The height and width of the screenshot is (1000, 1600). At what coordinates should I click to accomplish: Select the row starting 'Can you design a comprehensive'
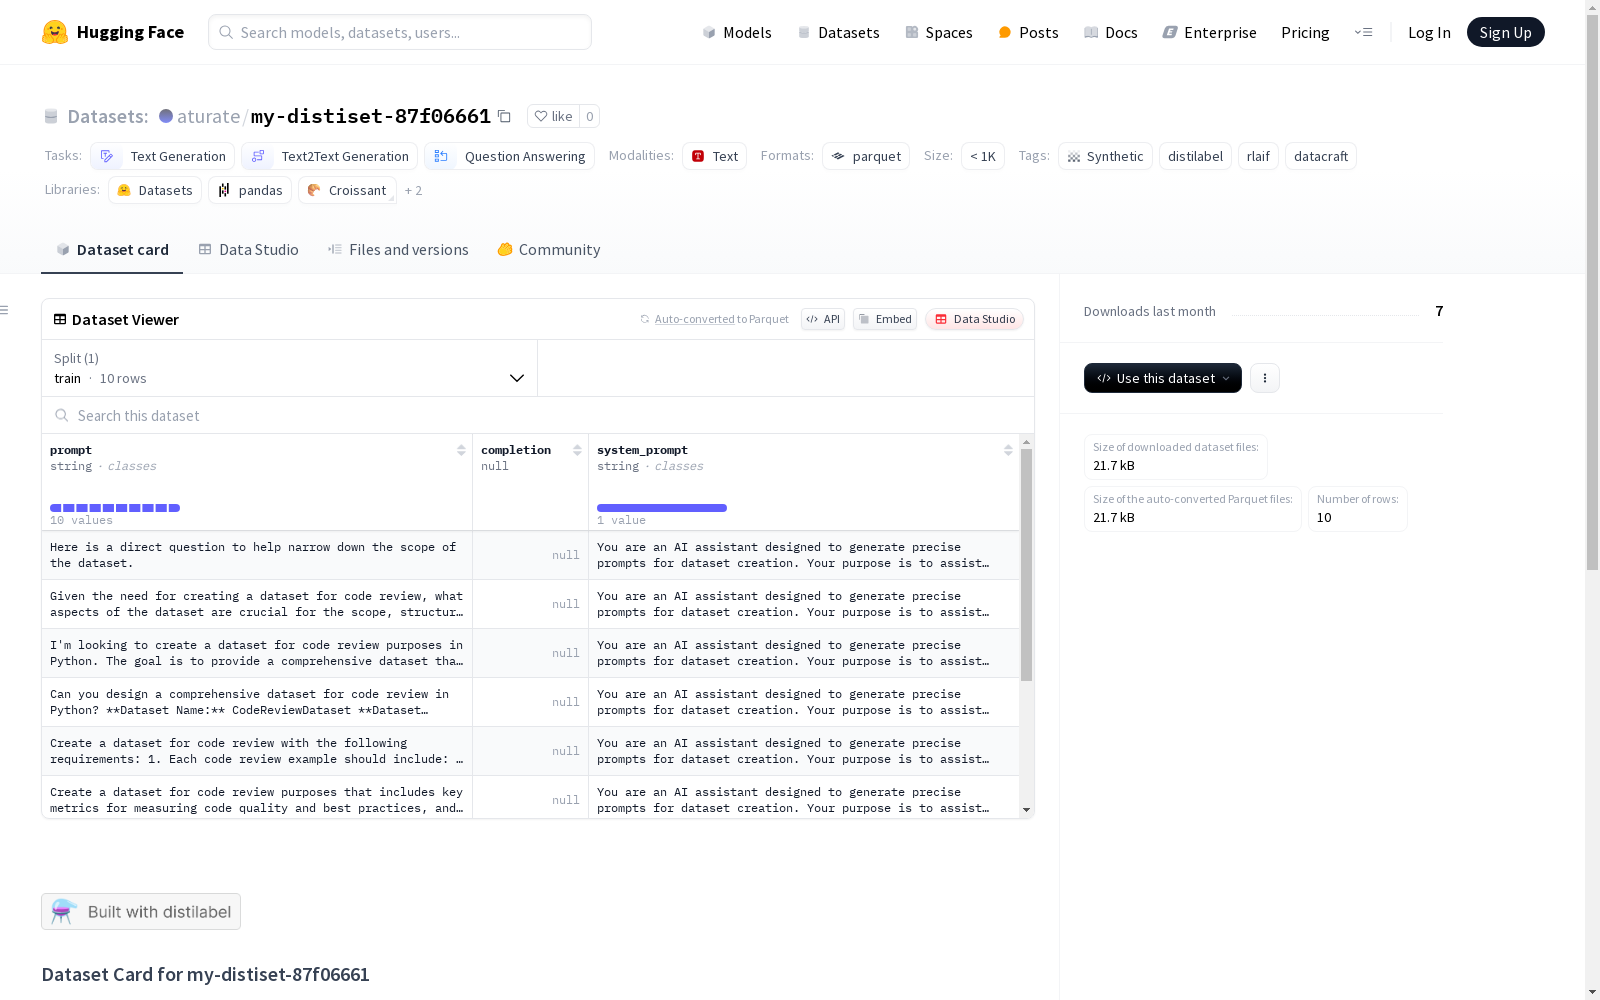coord(531,702)
